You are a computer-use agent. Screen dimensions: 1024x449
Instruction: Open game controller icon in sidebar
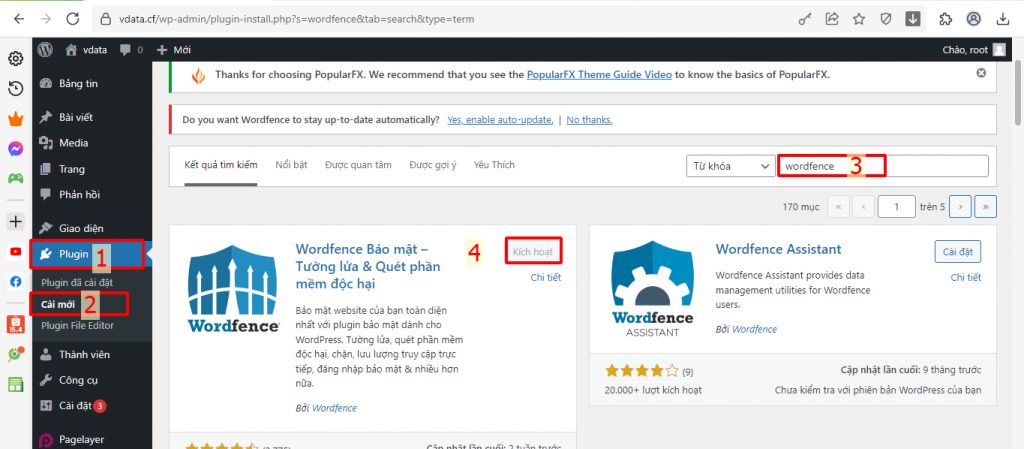click(x=16, y=178)
